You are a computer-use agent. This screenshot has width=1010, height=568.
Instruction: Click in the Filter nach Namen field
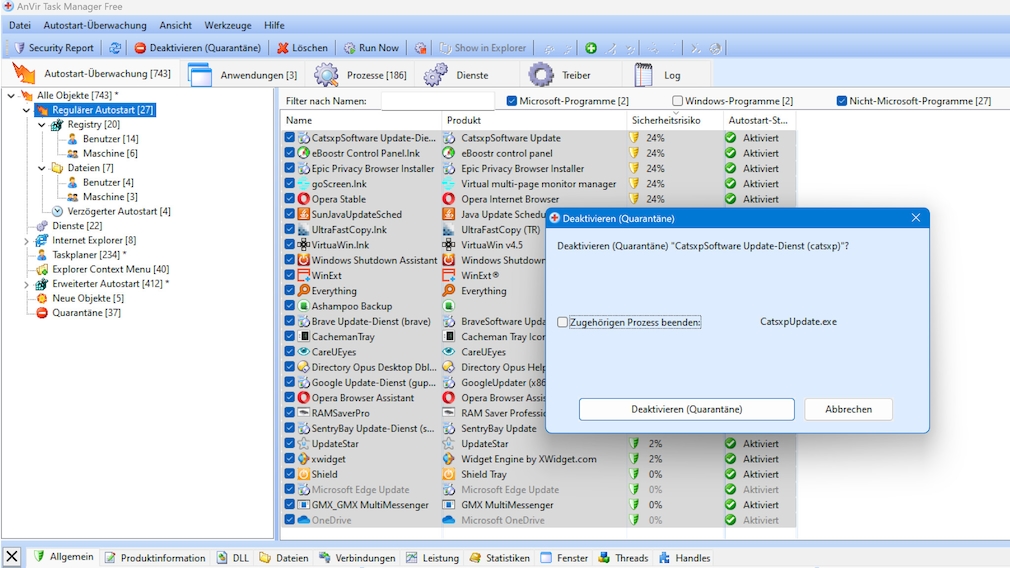tap(437, 101)
